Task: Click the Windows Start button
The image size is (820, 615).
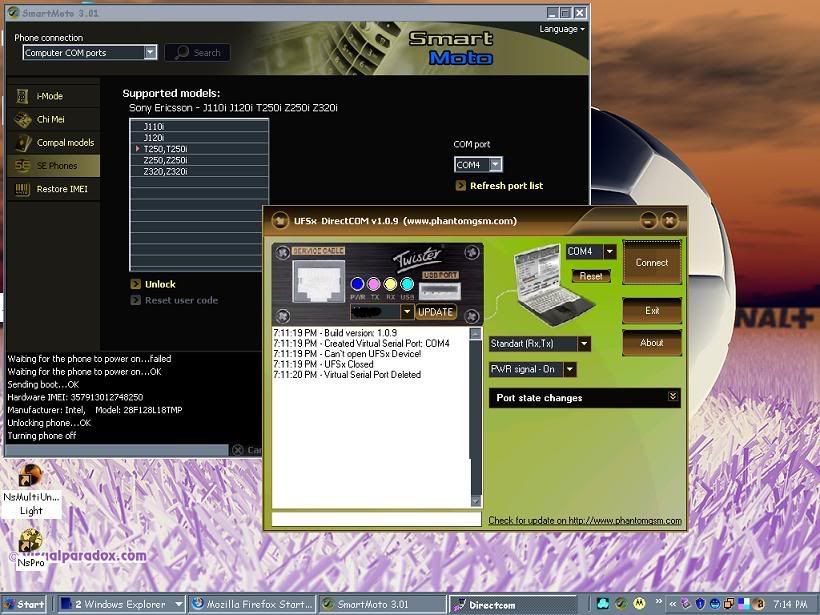Action: click(x=24, y=604)
